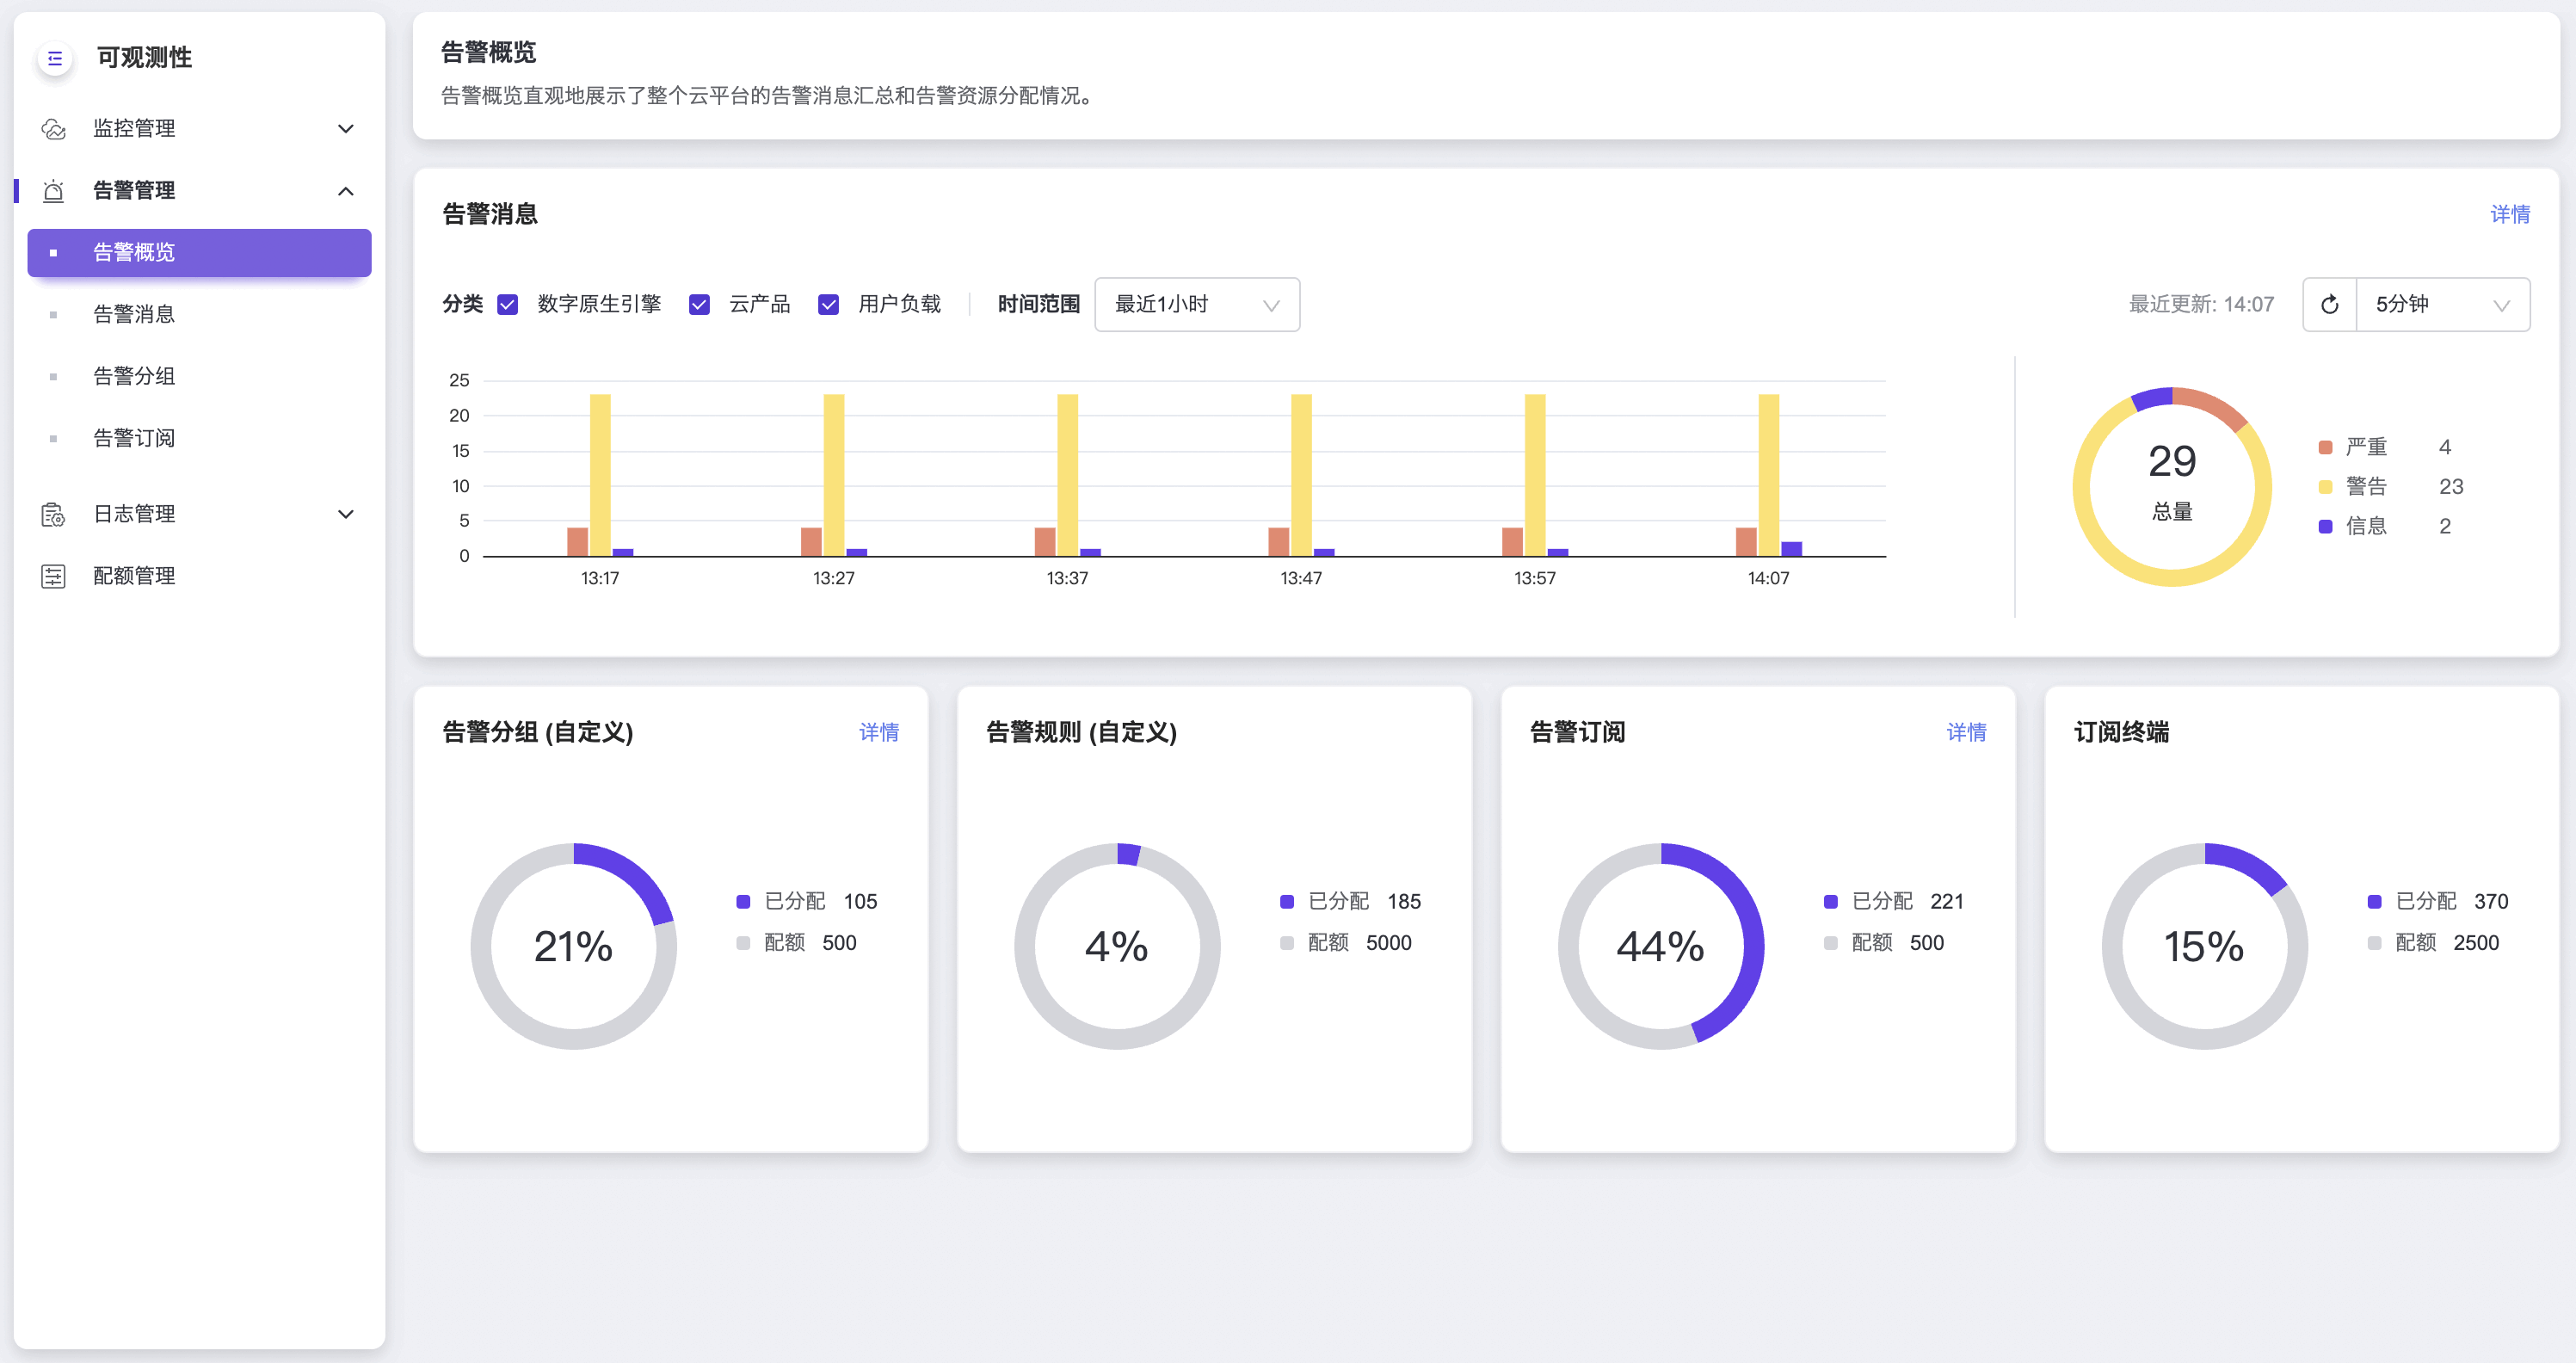Click the 告警管理 alarm bell icon
2576x1363 pixels.
[54, 191]
